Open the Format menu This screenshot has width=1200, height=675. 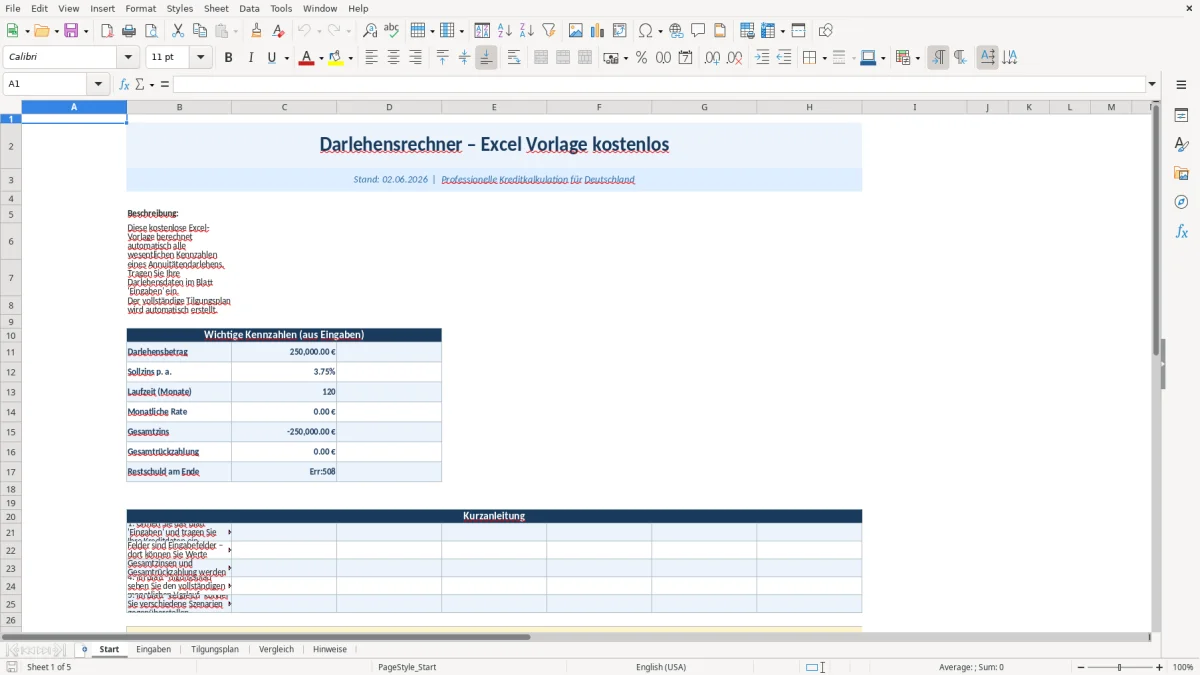[140, 8]
